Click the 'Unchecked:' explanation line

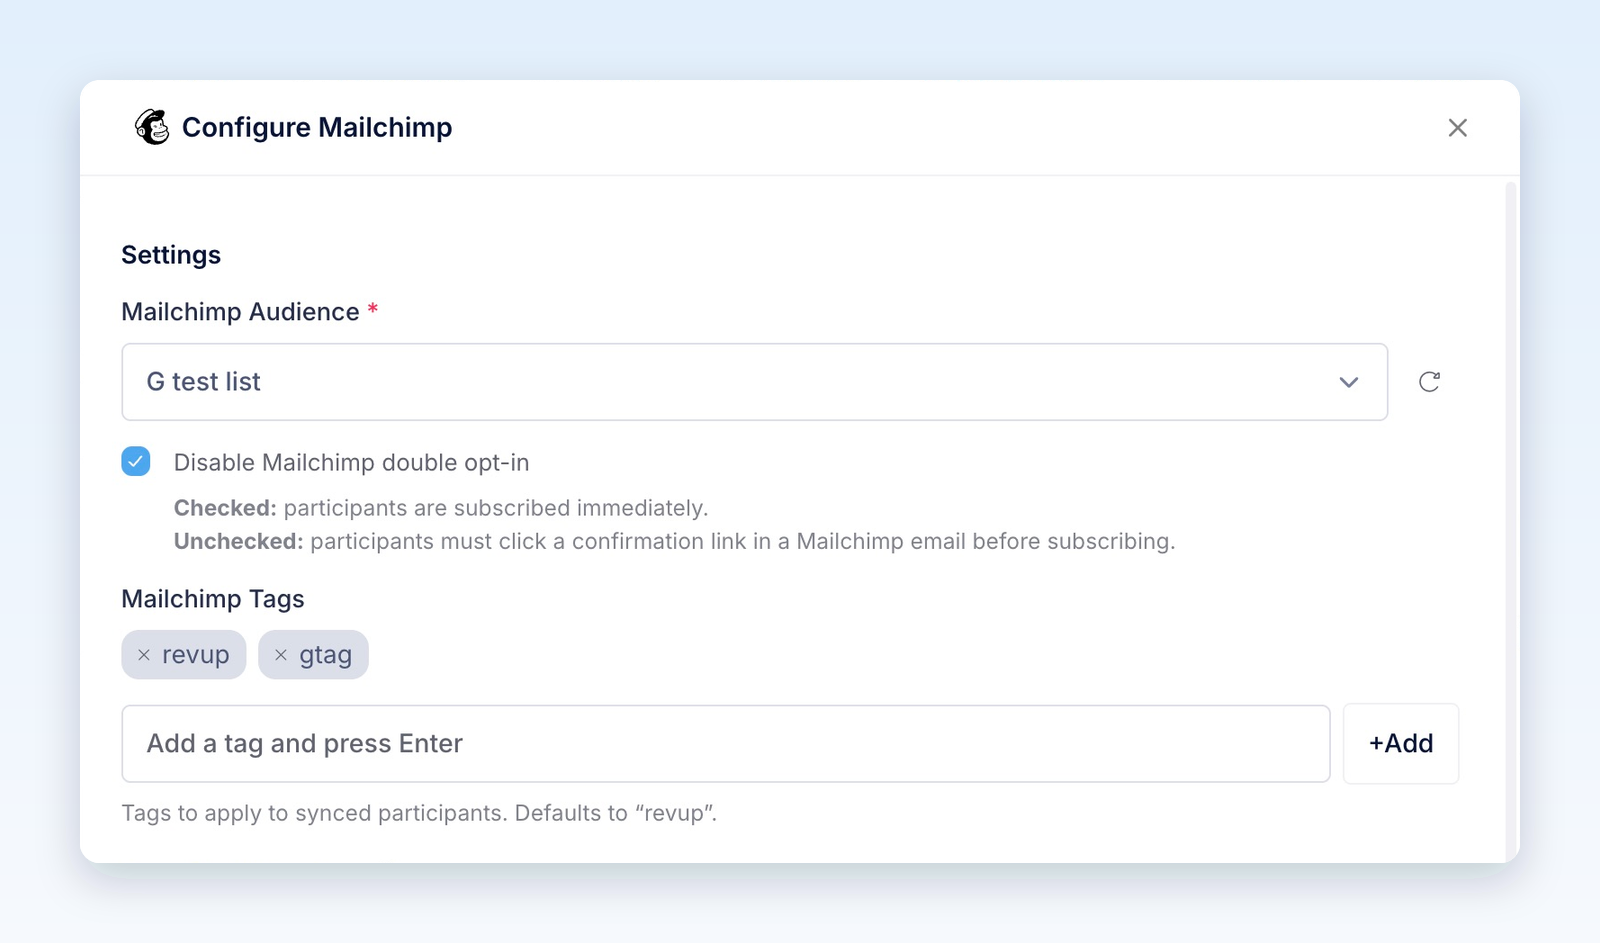pyautogui.click(x=674, y=541)
